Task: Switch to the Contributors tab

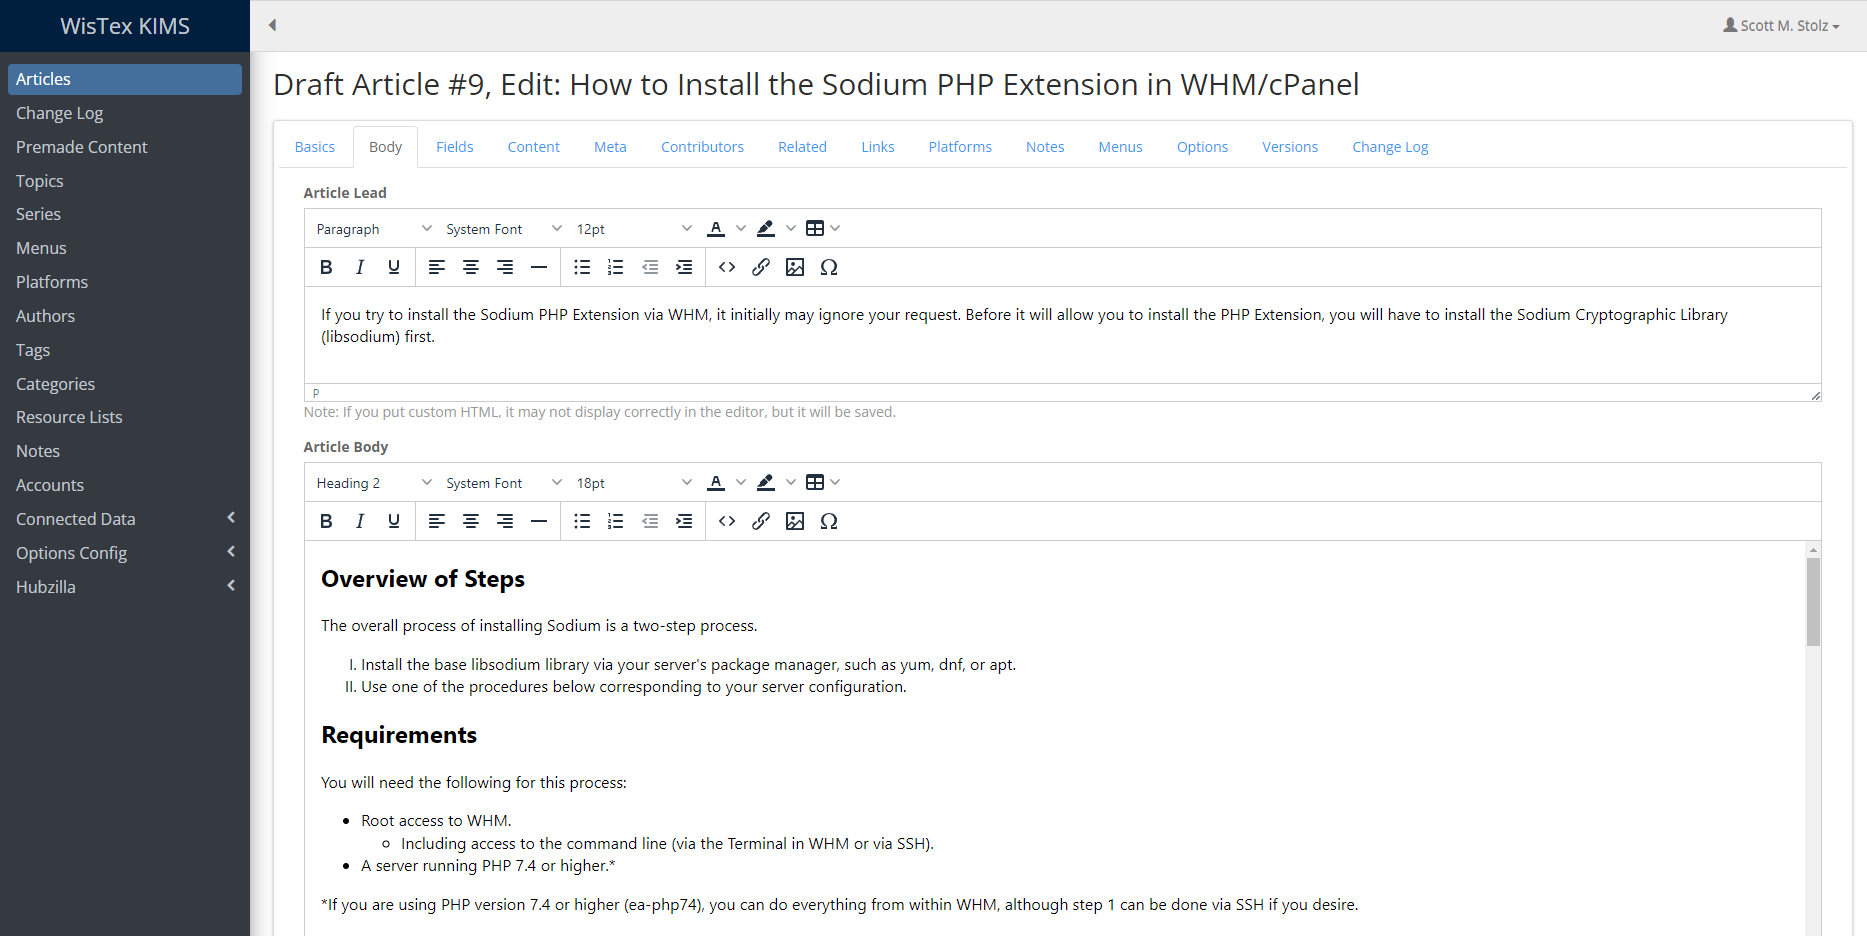Action: (x=702, y=147)
